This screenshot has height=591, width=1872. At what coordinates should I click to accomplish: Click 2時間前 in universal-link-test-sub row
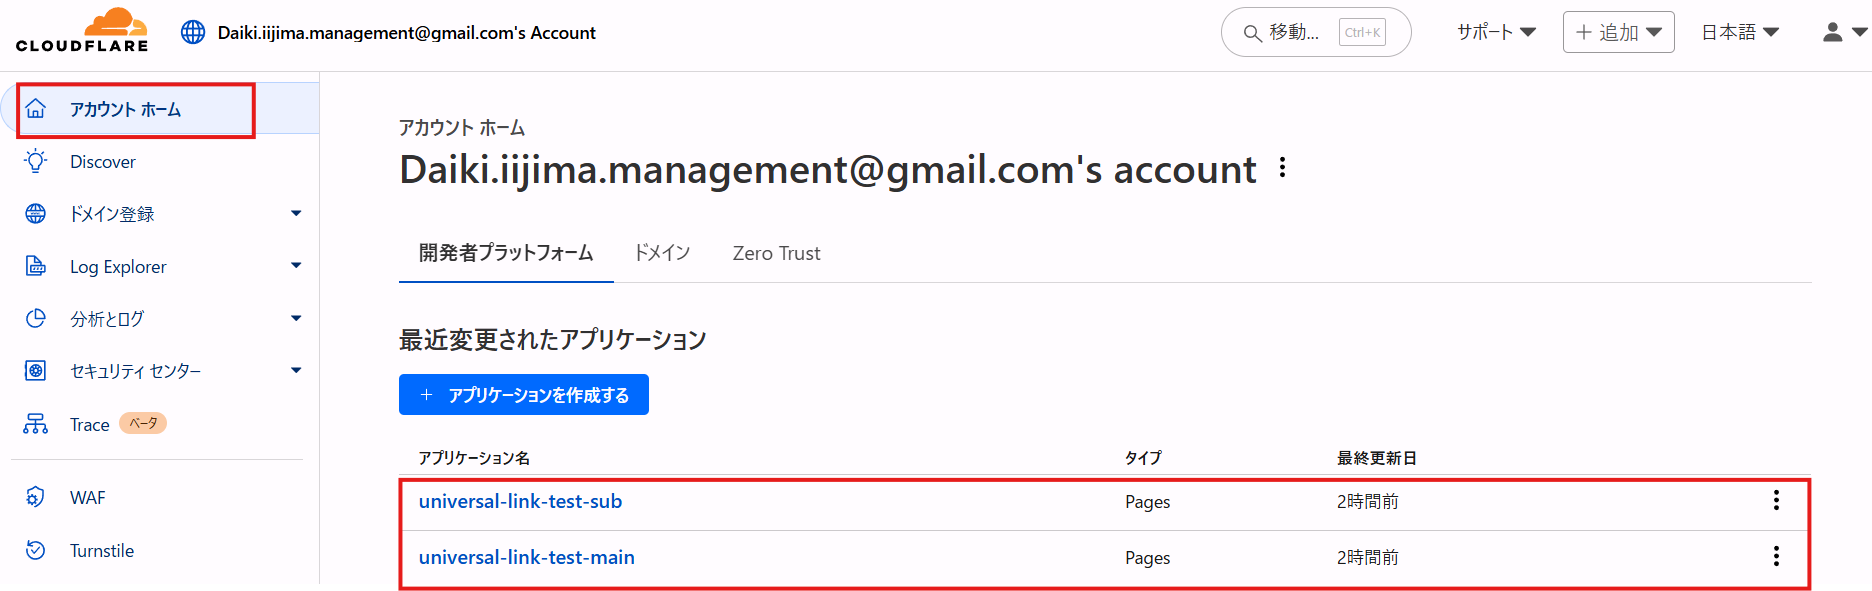coord(1368,502)
